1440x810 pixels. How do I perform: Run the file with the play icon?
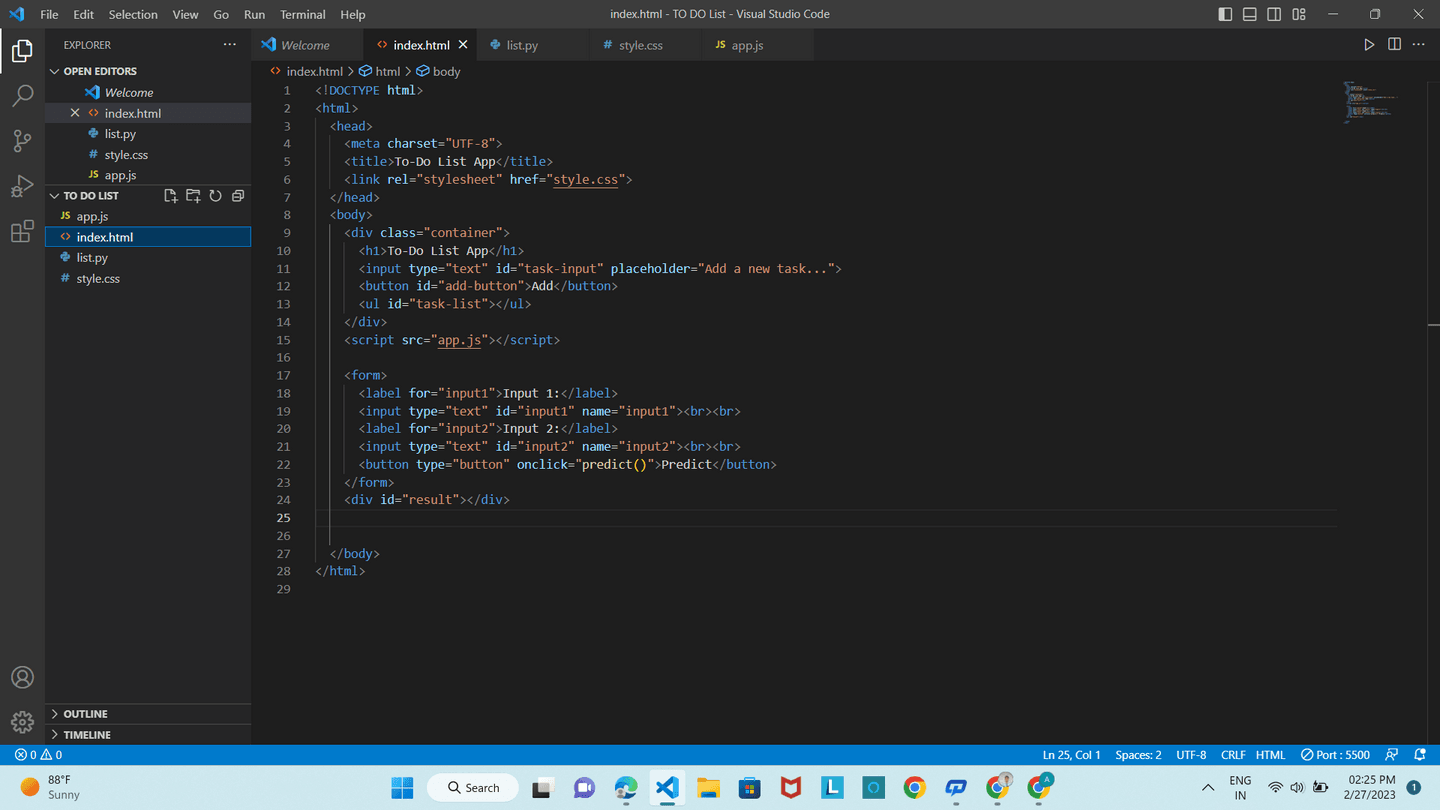click(x=1369, y=45)
